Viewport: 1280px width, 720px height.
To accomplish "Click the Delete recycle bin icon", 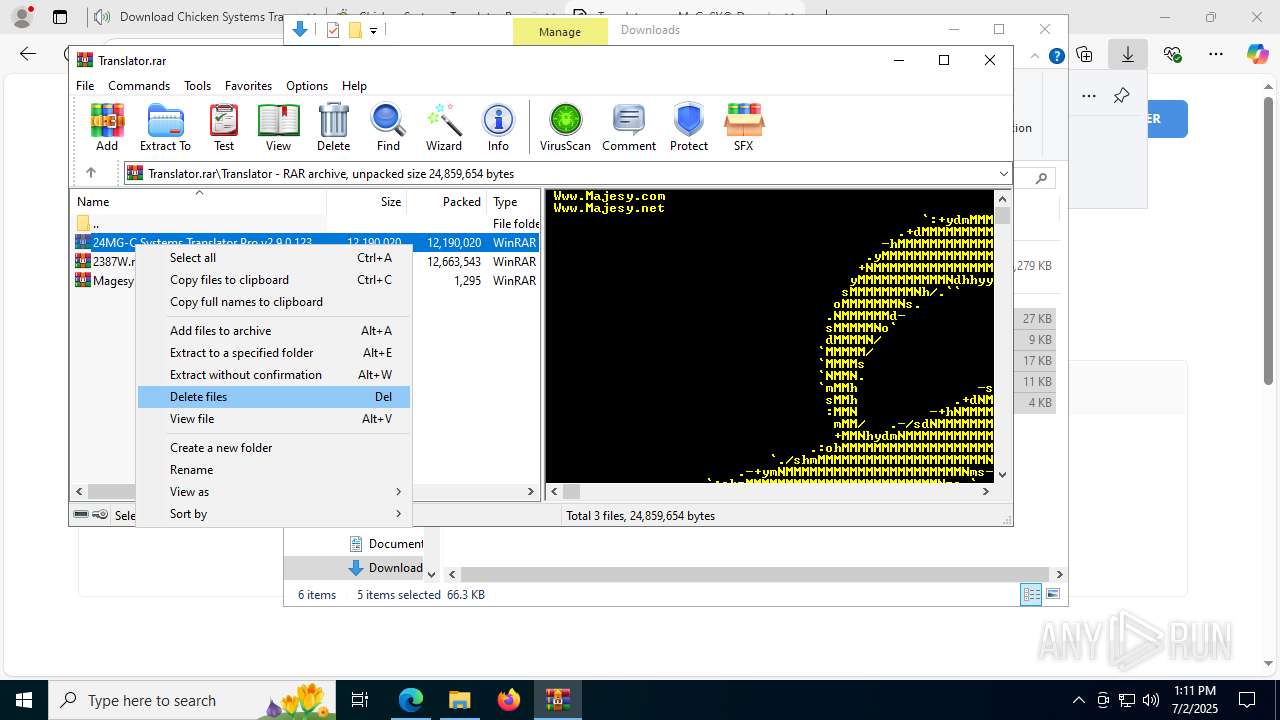I will (333, 127).
